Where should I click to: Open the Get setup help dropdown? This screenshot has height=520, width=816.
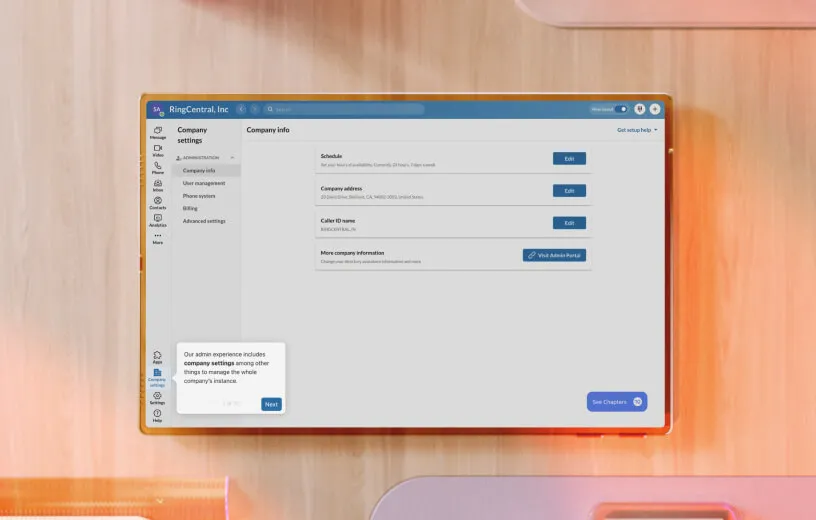[637, 130]
